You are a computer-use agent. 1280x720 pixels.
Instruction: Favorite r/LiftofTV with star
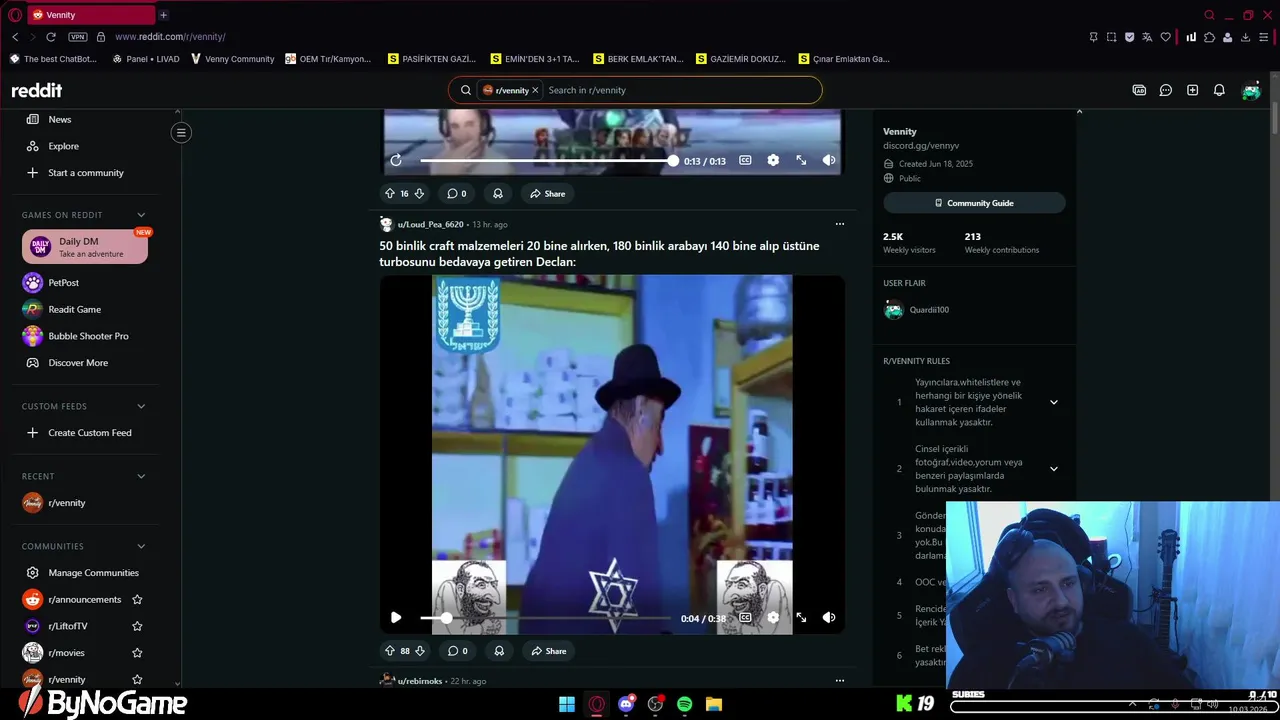tap(137, 626)
